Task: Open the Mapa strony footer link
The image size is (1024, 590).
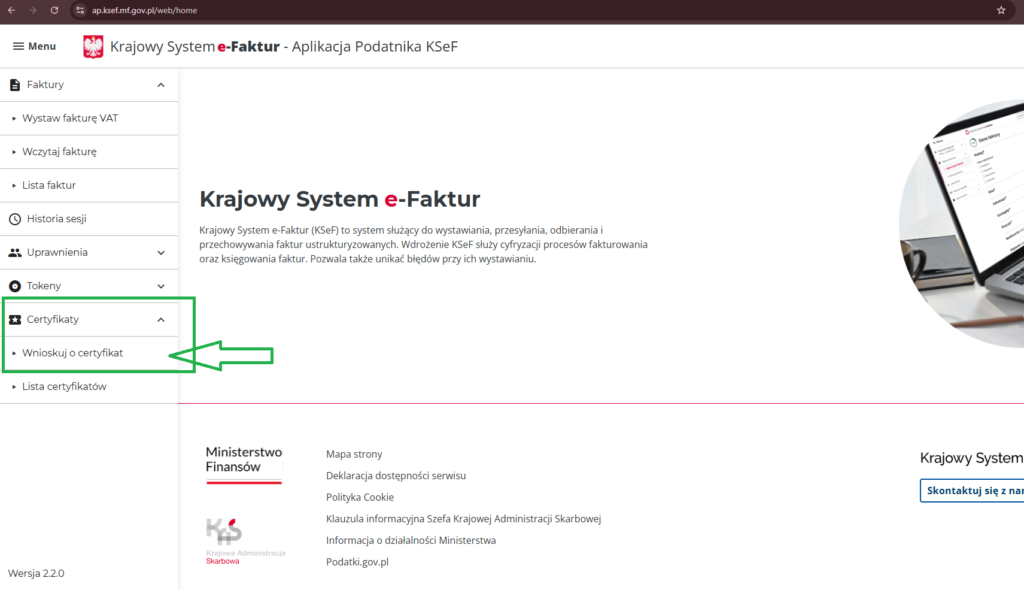Action: tap(354, 454)
